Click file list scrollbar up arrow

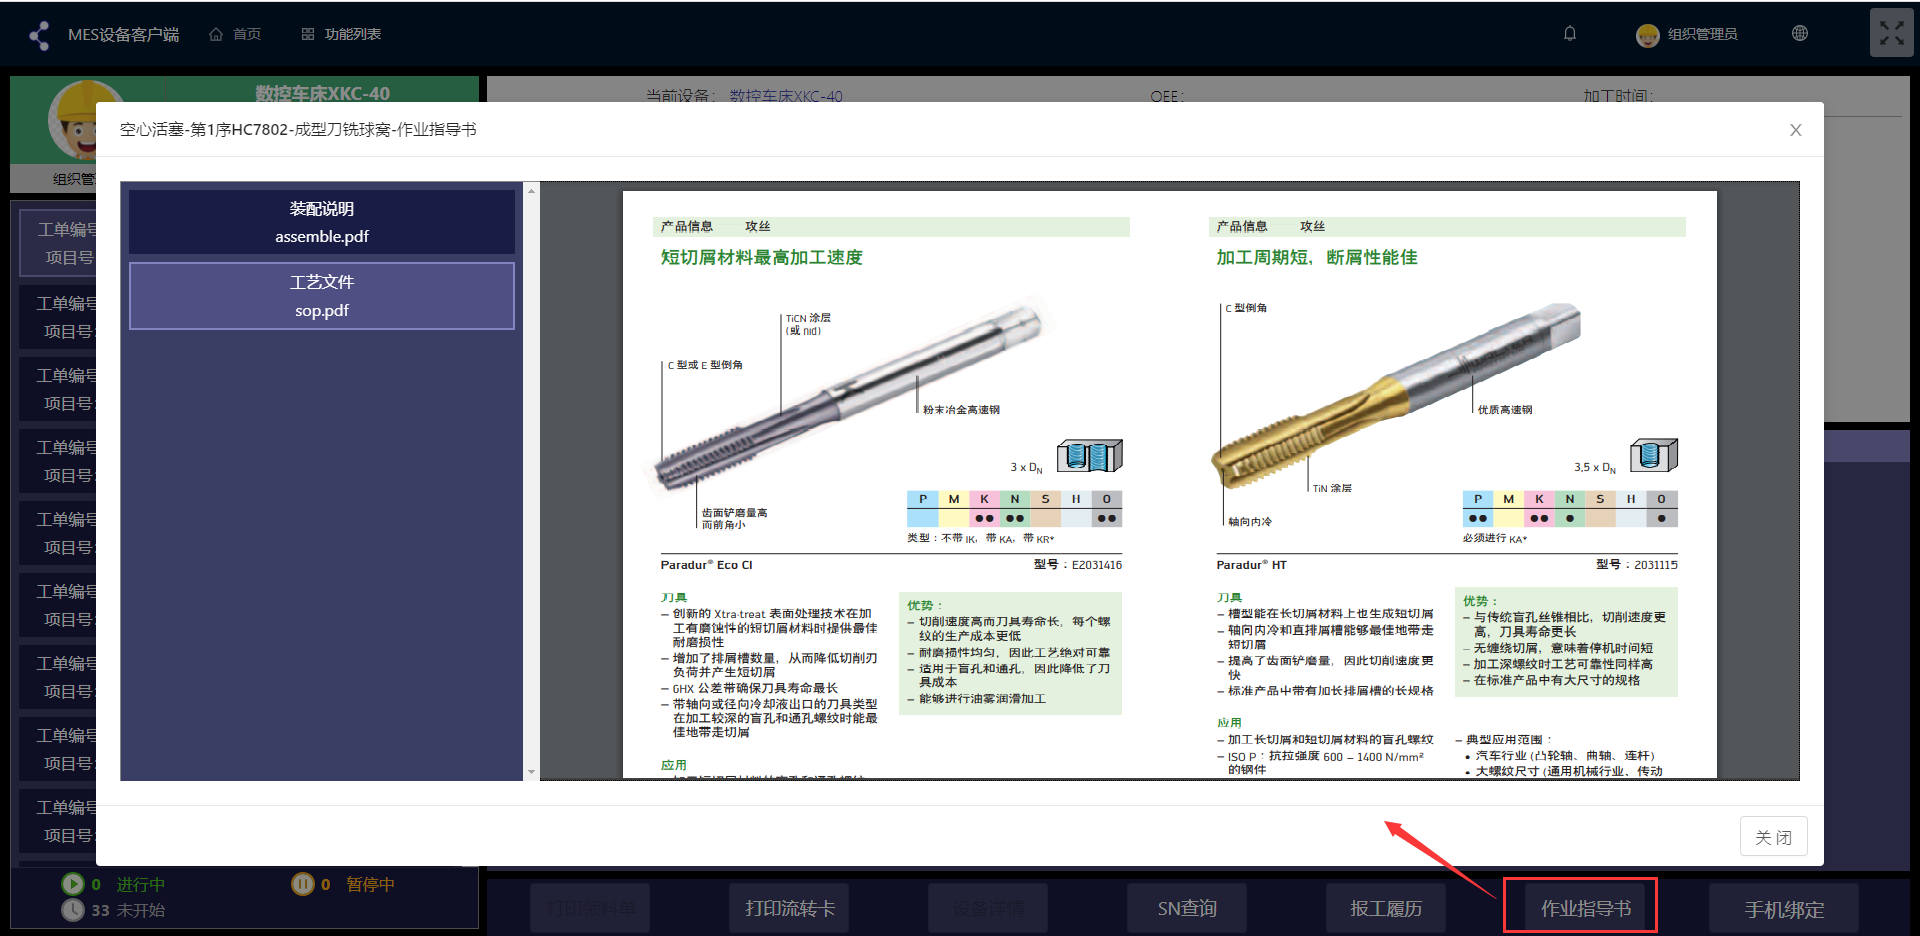532,190
